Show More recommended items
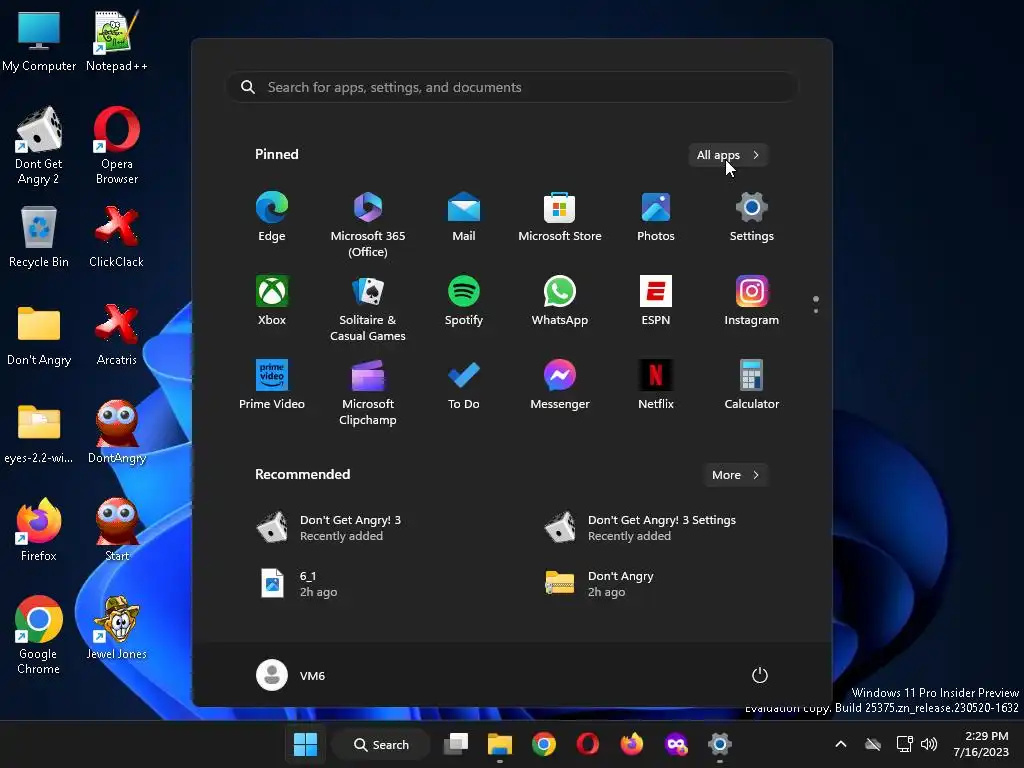Image resolution: width=1024 pixels, height=768 pixels. pyautogui.click(x=736, y=475)
